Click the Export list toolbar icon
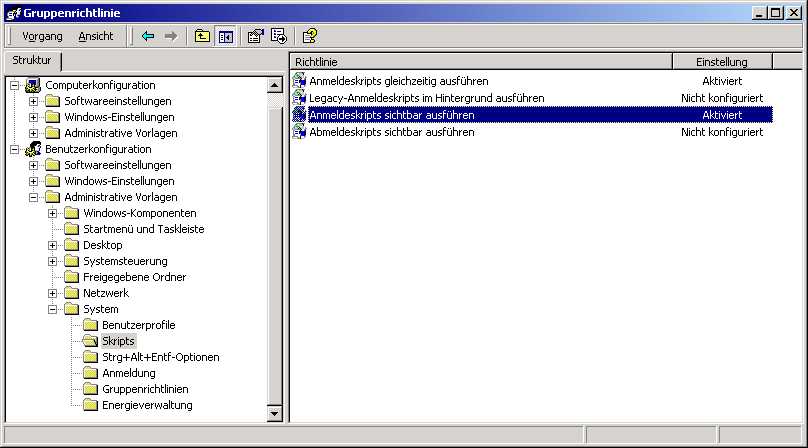Image resolution: width=808 pixels, height=448 pixels. [x=279, y=36]
